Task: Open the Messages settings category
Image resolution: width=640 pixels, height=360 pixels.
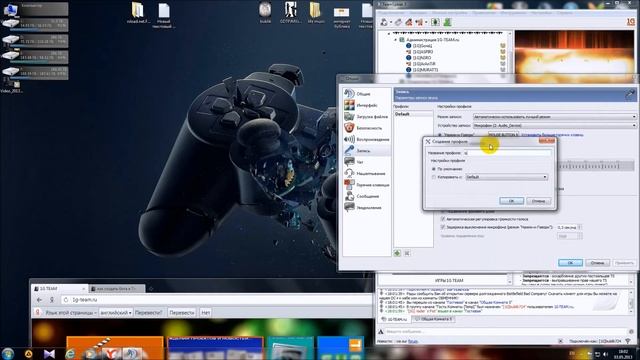Action: click(x=366, y=196)
